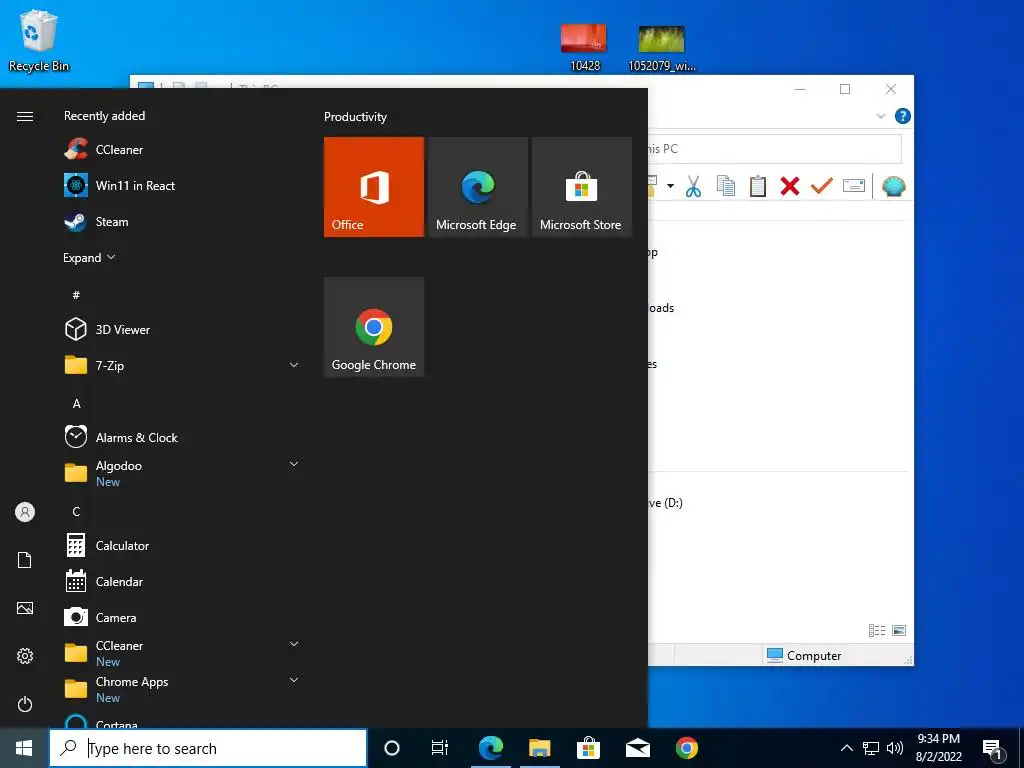Viewport: 1024px width, 768px height.
Task: Click the Productivity group title
Action: tap(355, 117)
